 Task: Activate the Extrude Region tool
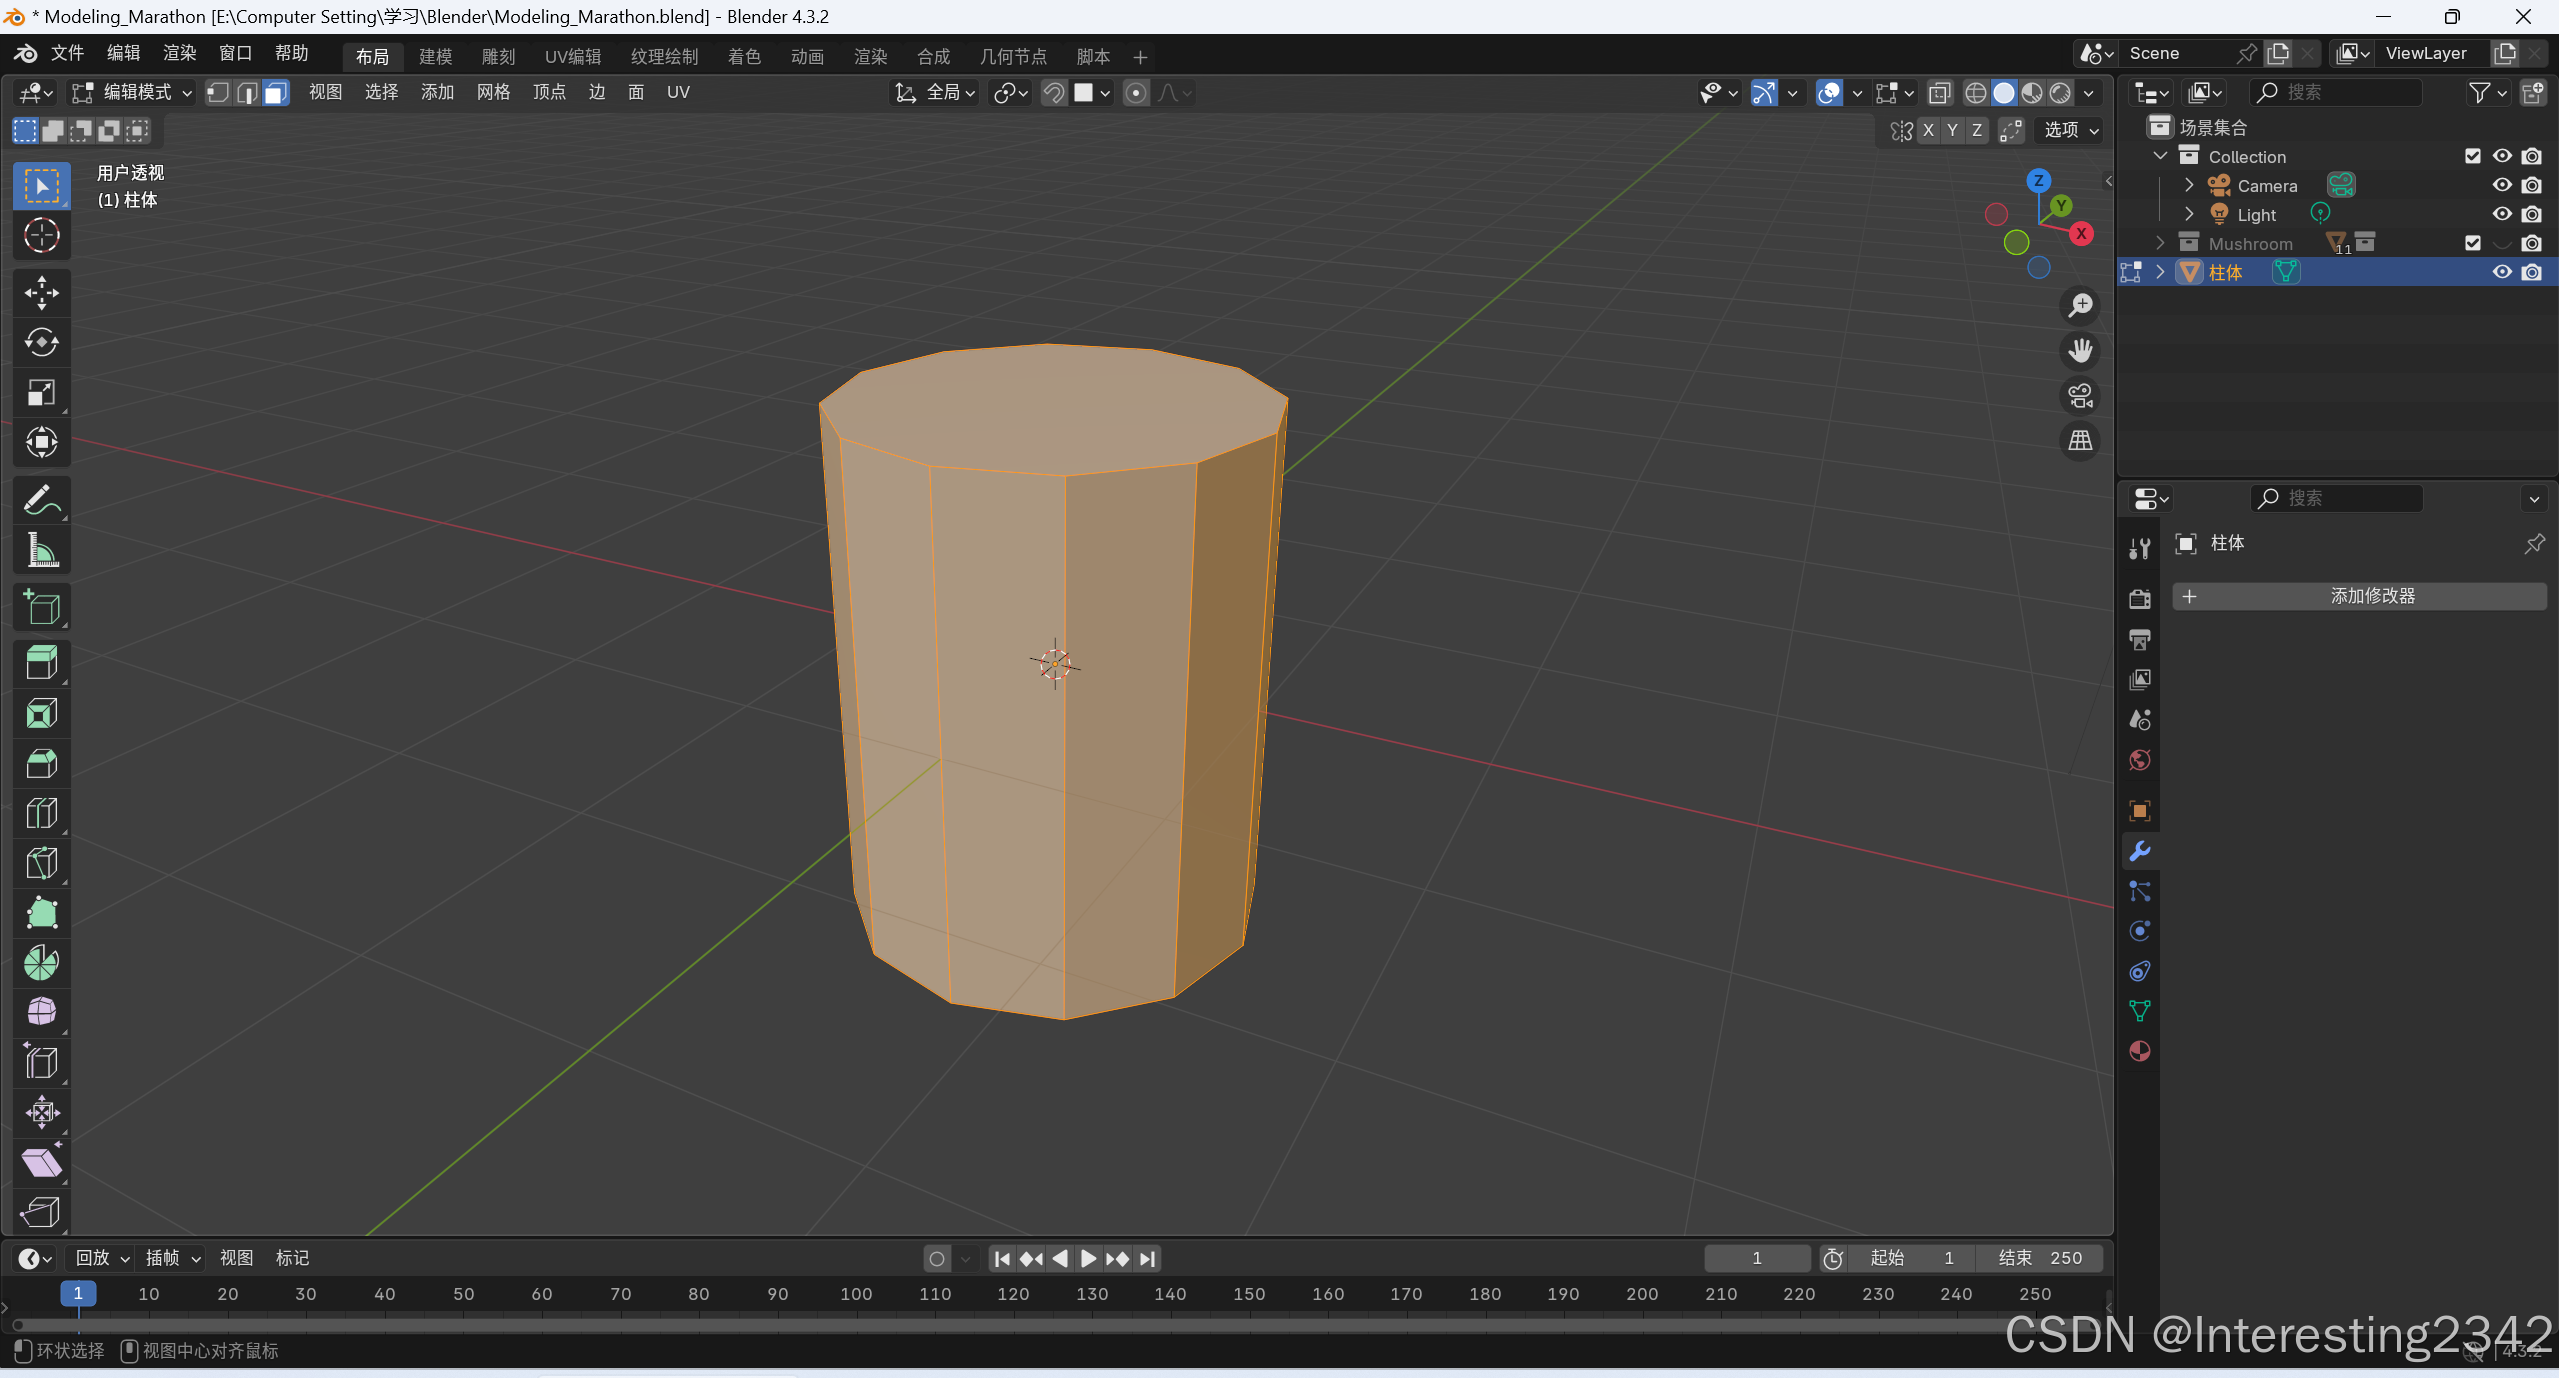pos(41,663)
